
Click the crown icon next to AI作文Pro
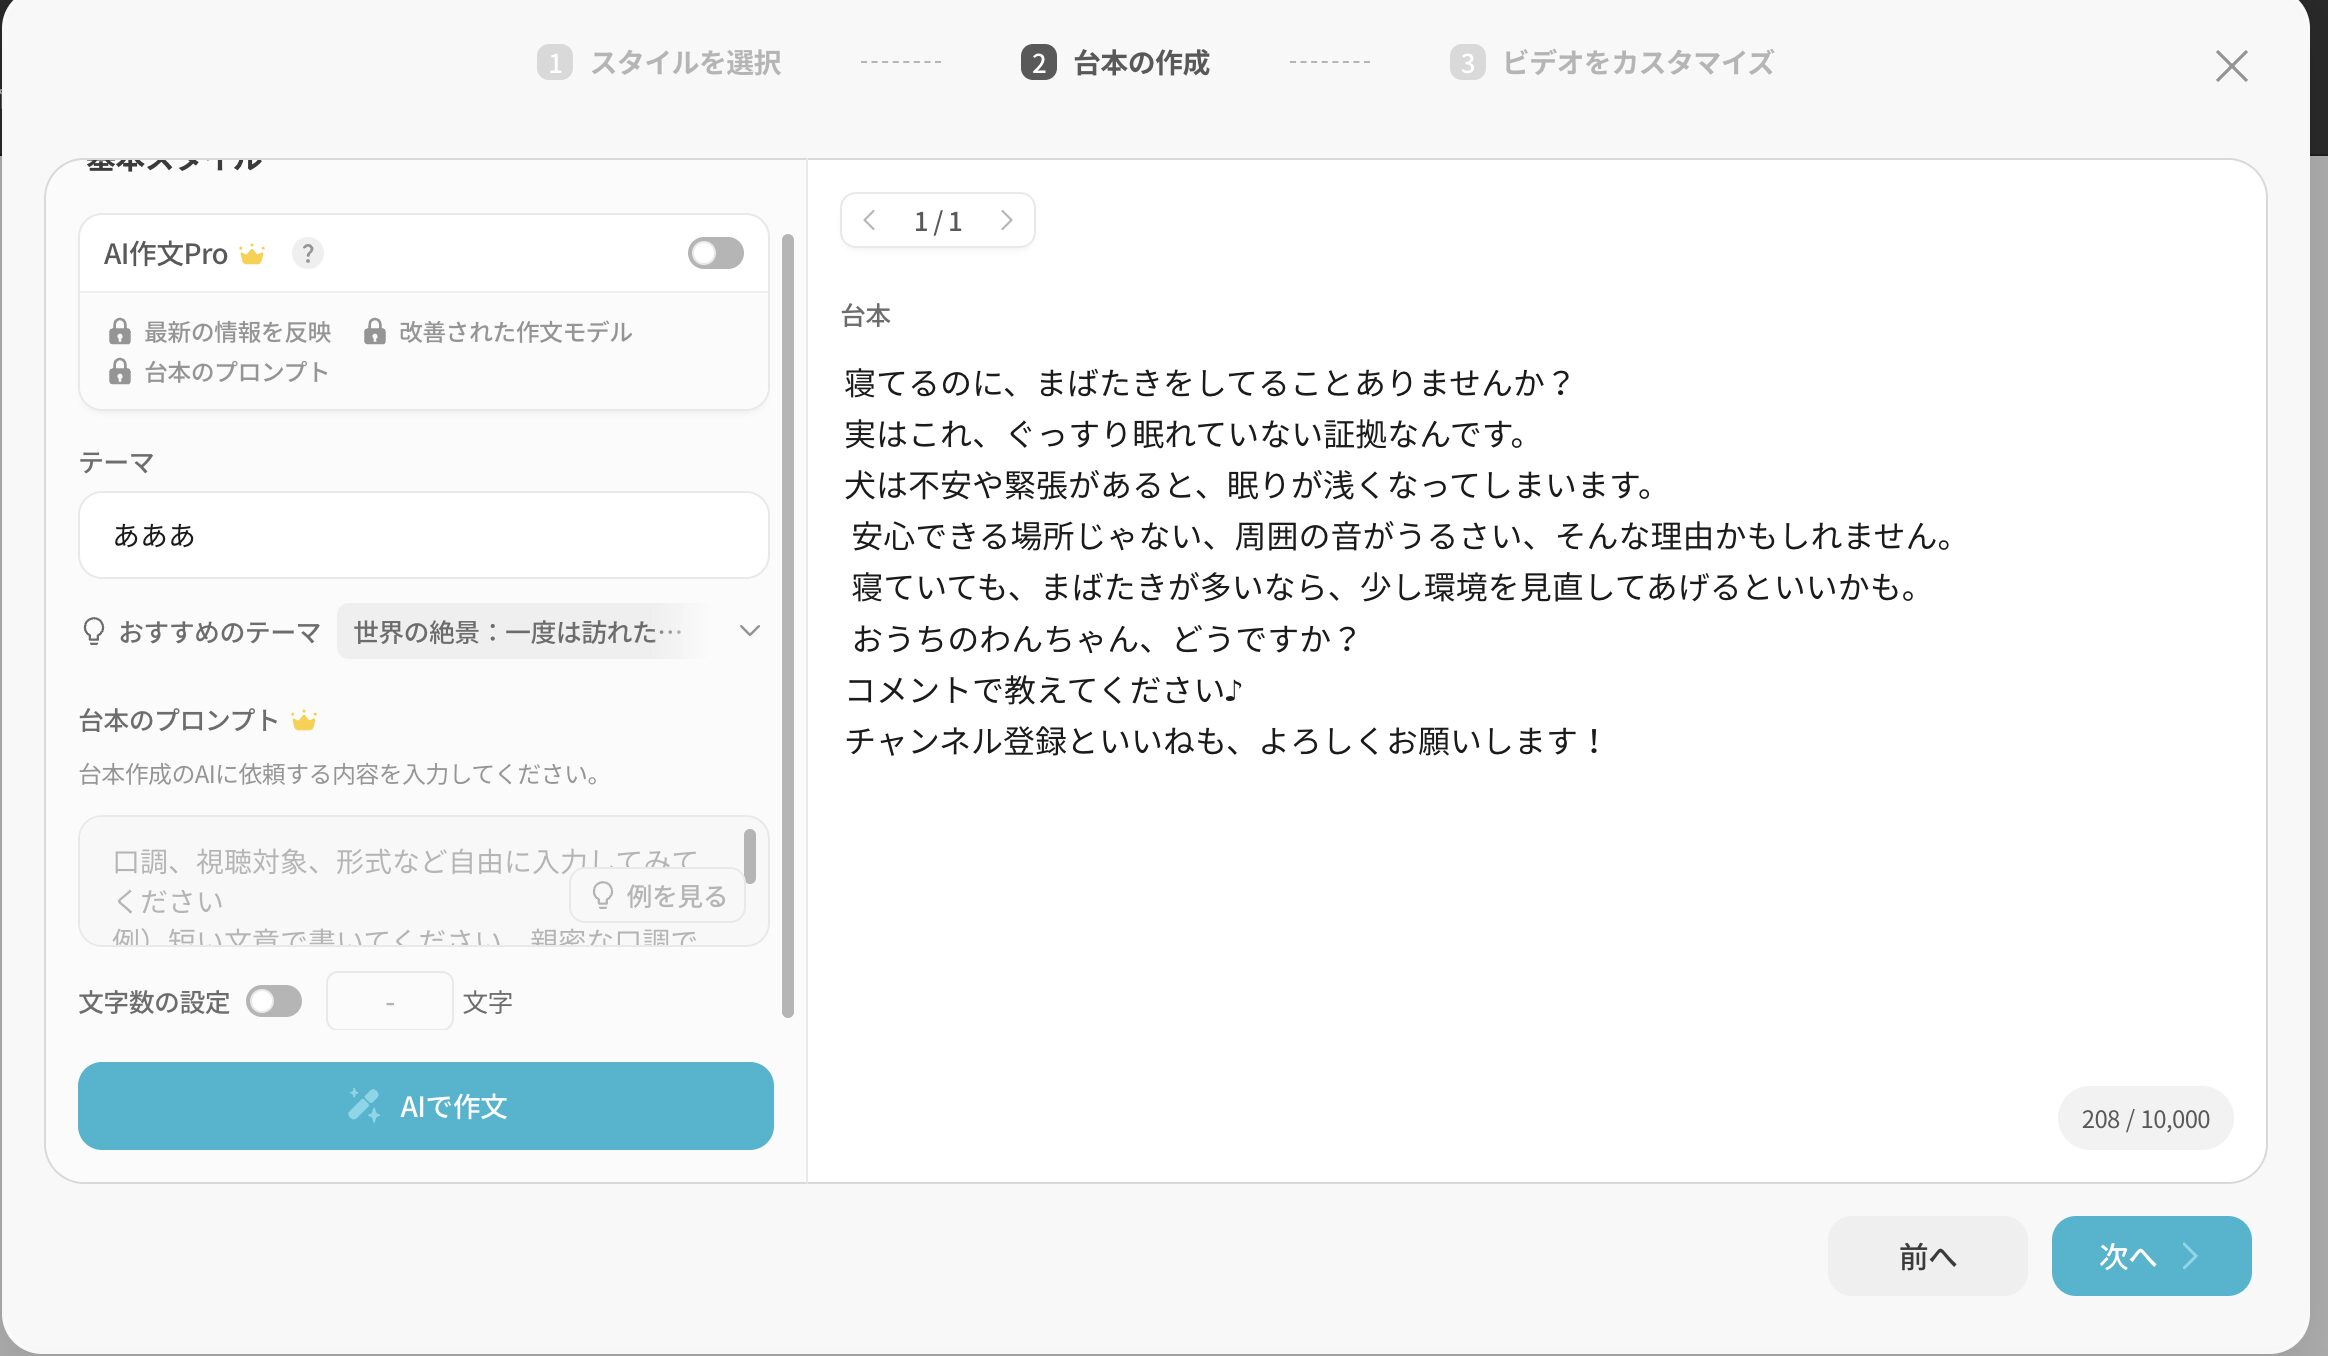point(252,254)
